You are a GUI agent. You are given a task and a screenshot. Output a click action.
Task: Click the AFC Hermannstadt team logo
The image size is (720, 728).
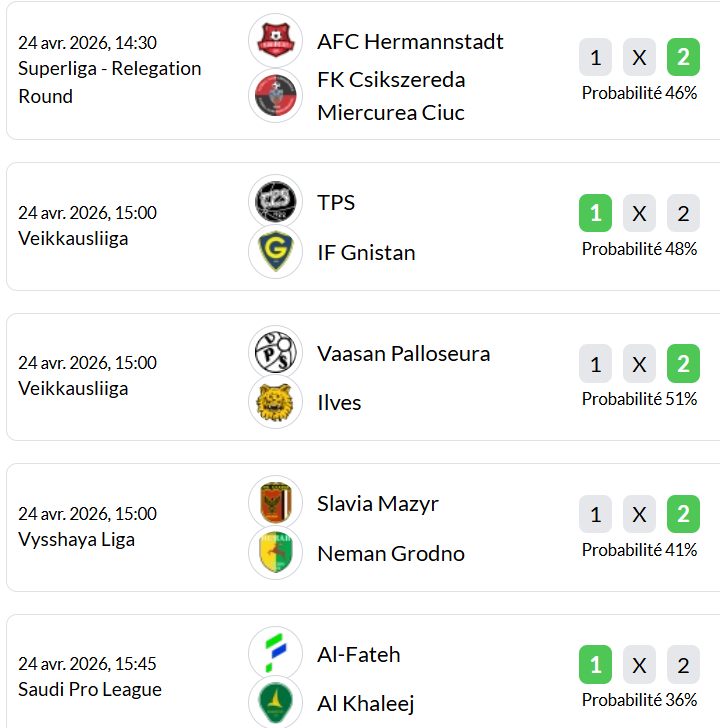pyautogui.click(x=275, y=41)
